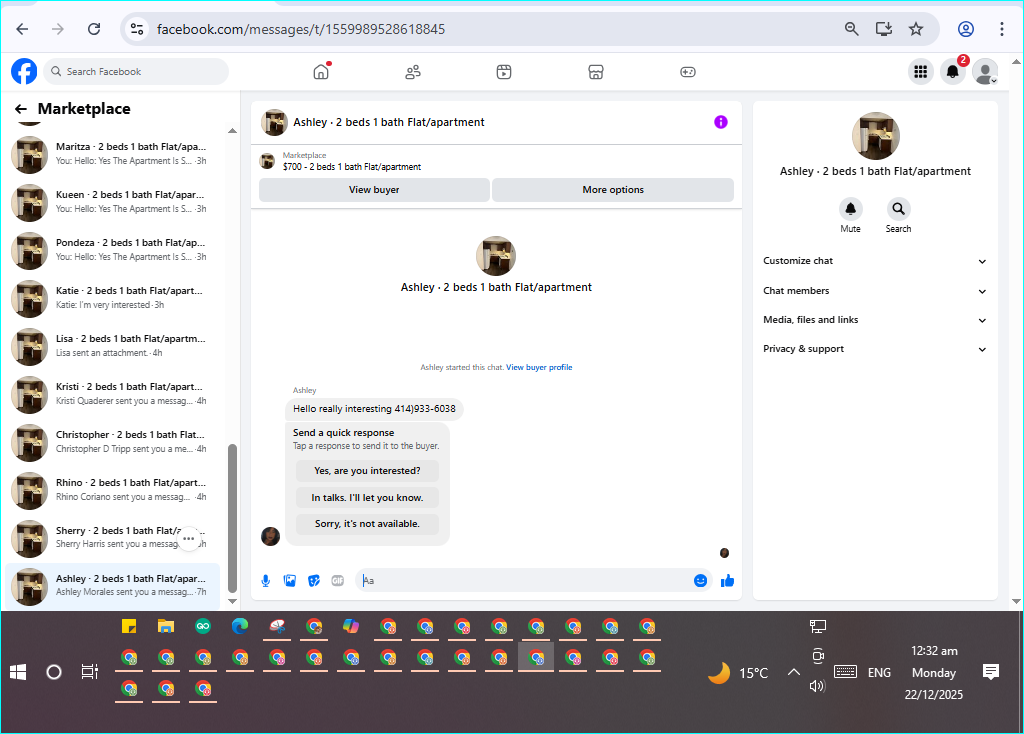Open Lisa conversation in list
This screenshot has height=734, width=1024.
coord(112,346)
